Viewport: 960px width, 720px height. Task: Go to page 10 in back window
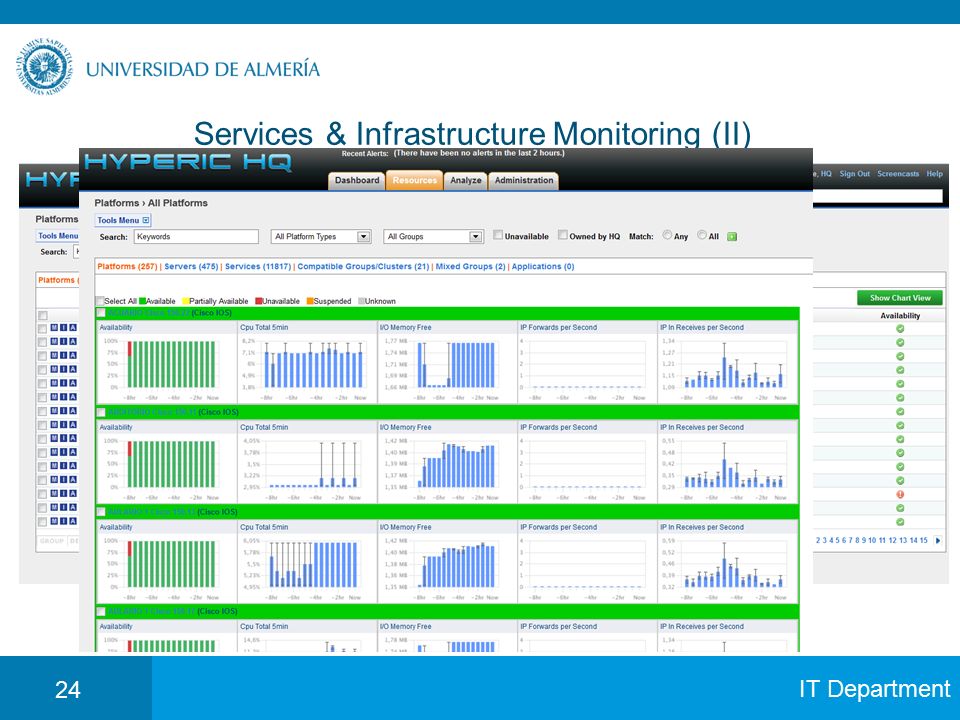click(x=872, y=541)
